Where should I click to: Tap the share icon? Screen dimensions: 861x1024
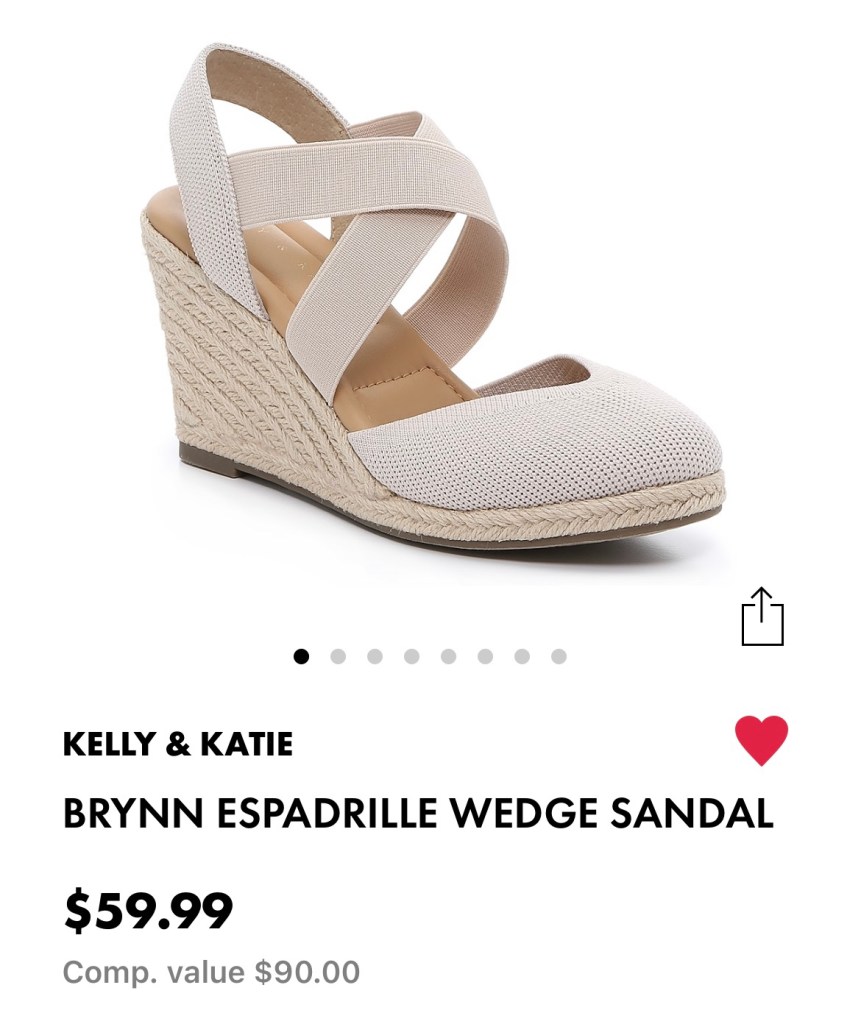coord(762,616)
